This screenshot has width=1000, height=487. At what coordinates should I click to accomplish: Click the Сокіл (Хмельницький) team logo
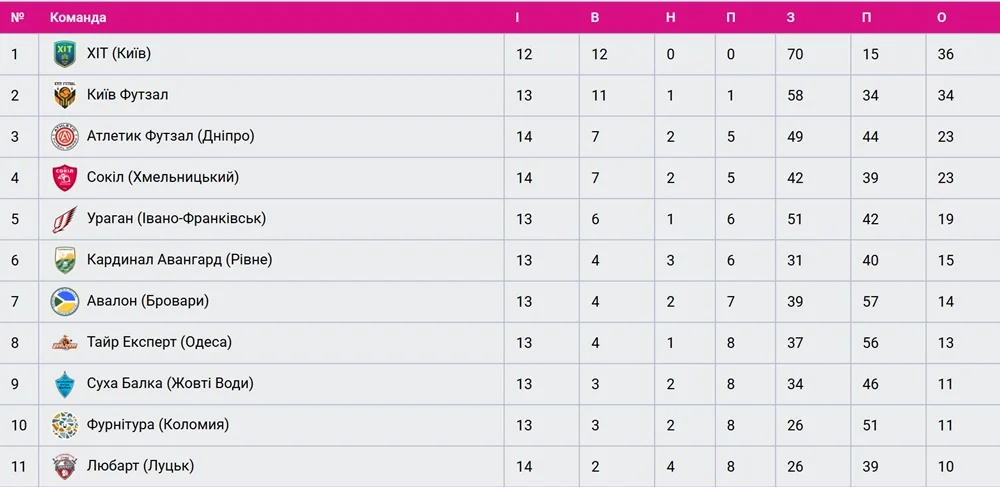(x=65, y=177)
